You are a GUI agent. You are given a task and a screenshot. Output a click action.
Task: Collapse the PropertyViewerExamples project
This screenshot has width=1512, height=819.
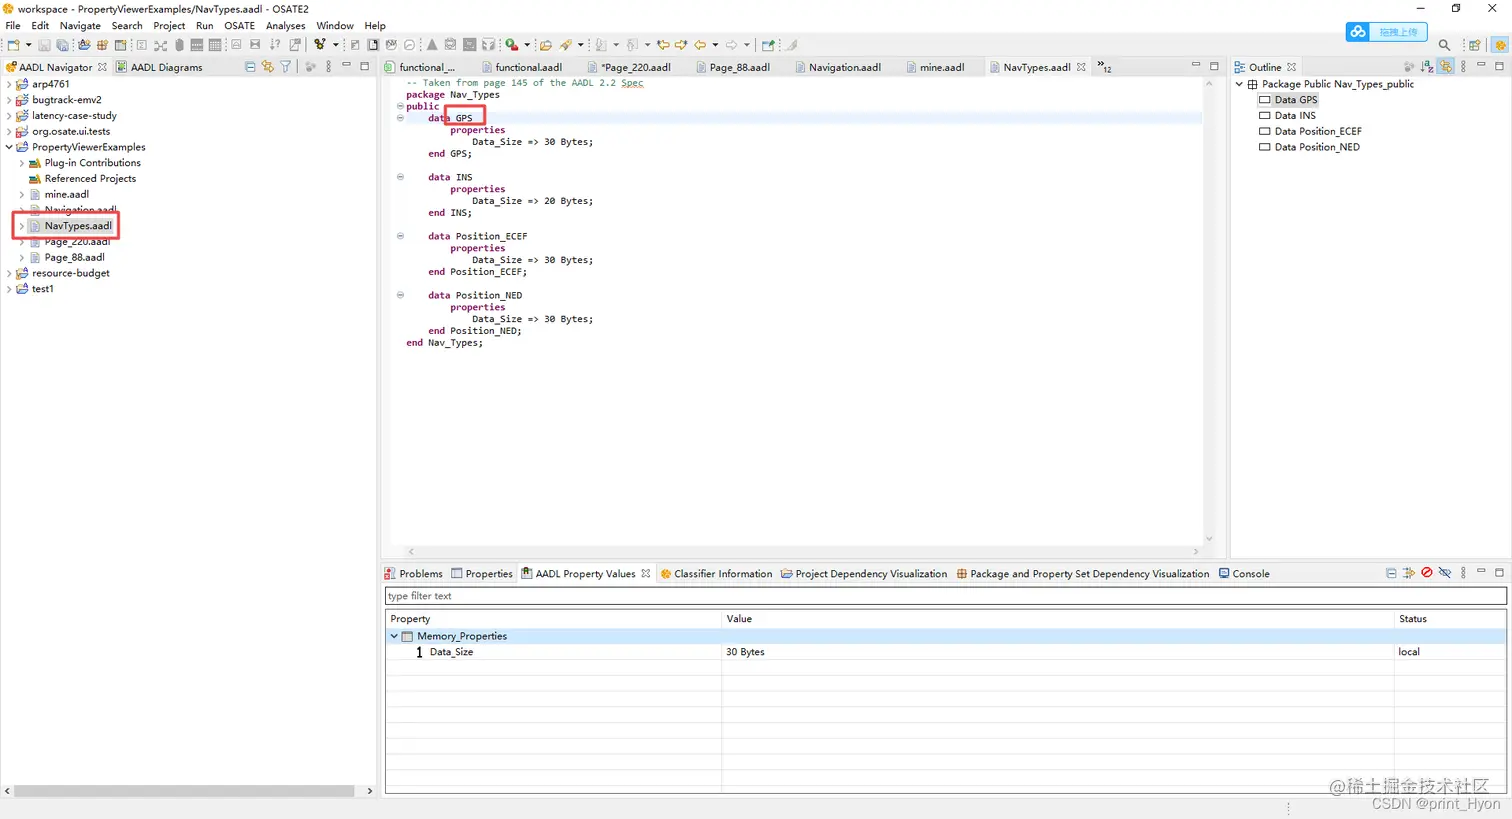pyautogui.click(x=9, y=147)
